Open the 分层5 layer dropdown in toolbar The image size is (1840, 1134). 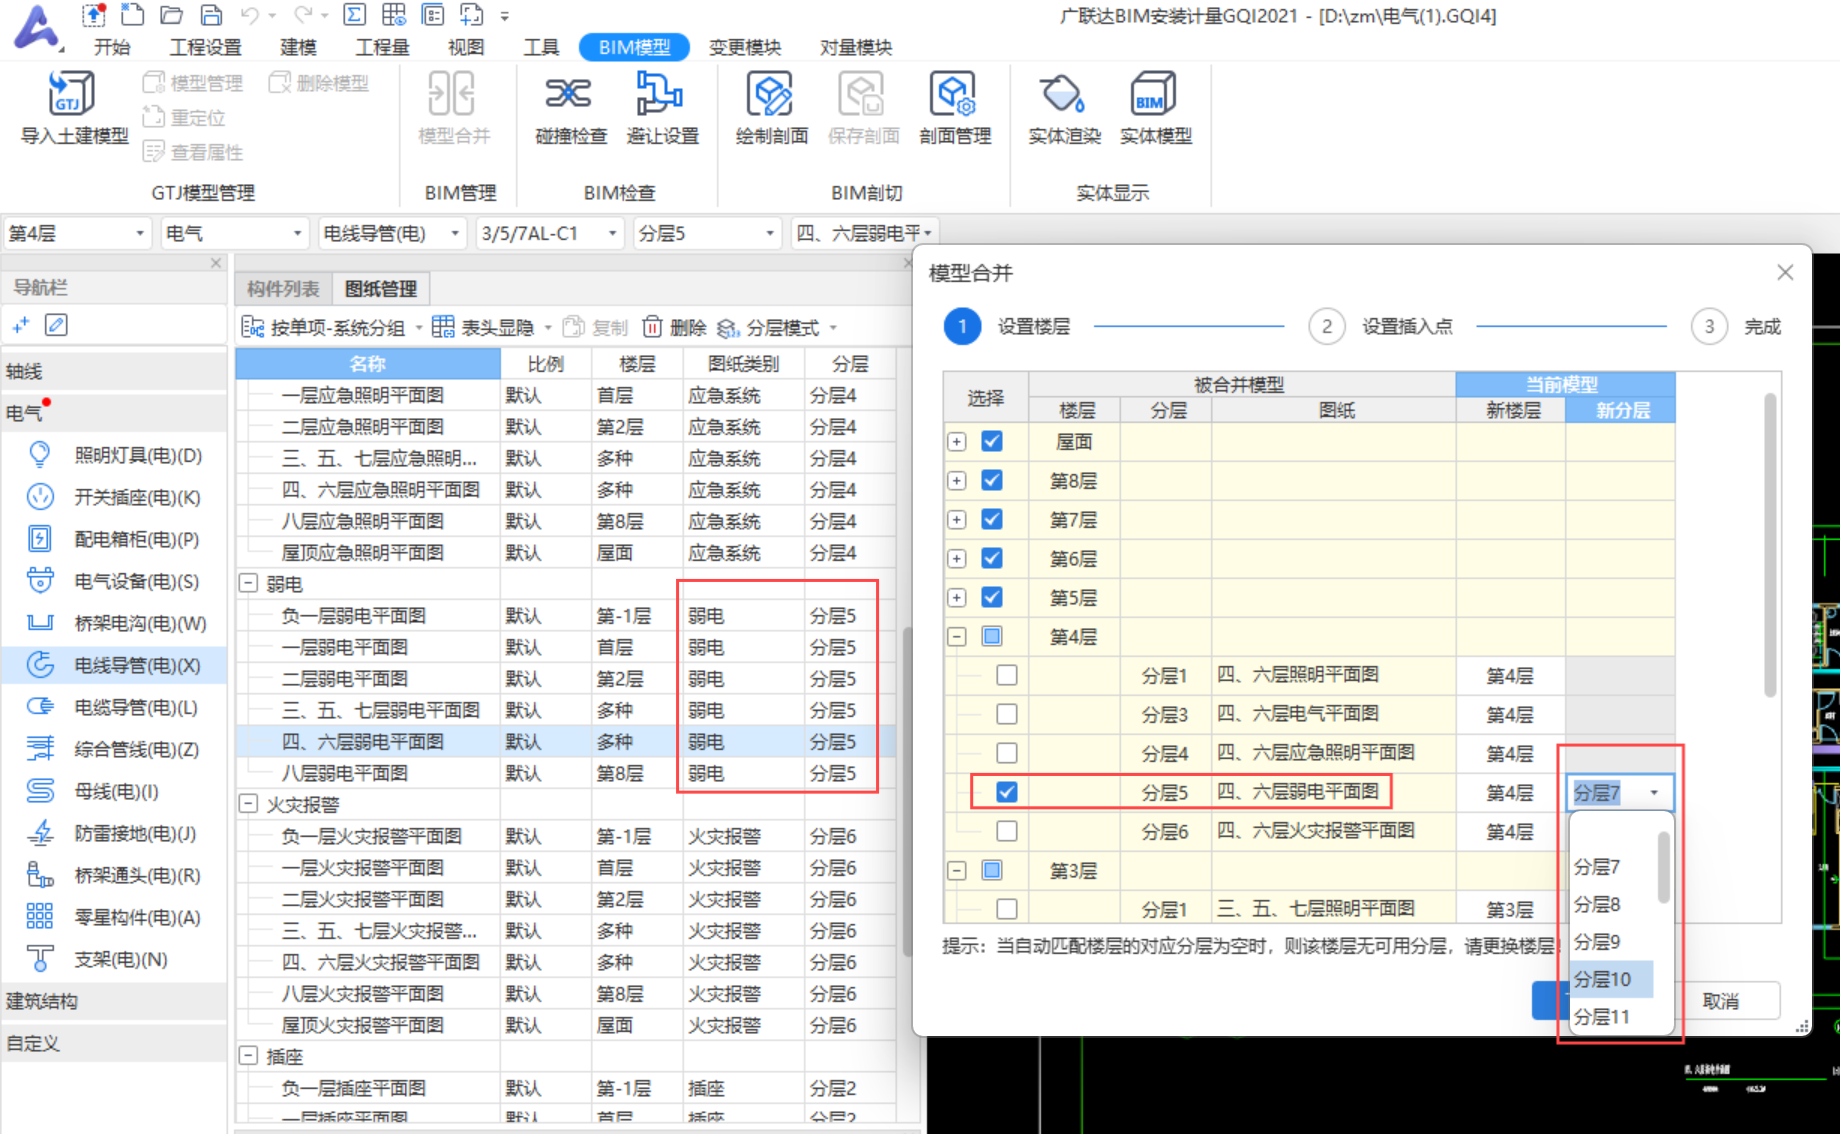coord(707,233)
